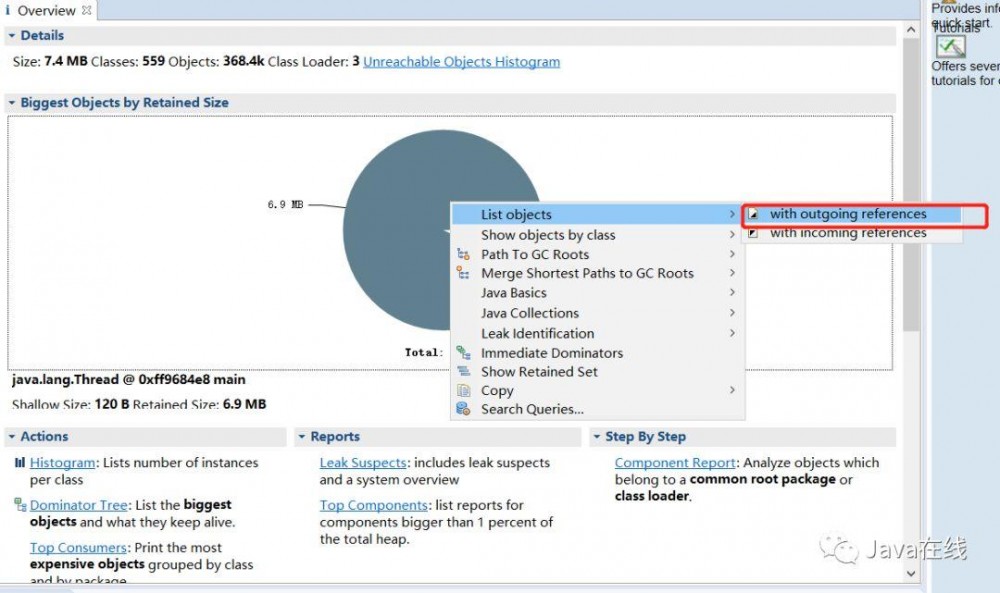Click the Dominator Tree icon
The height and width of the screenshot is (593, 1000).
click(20, 505)
